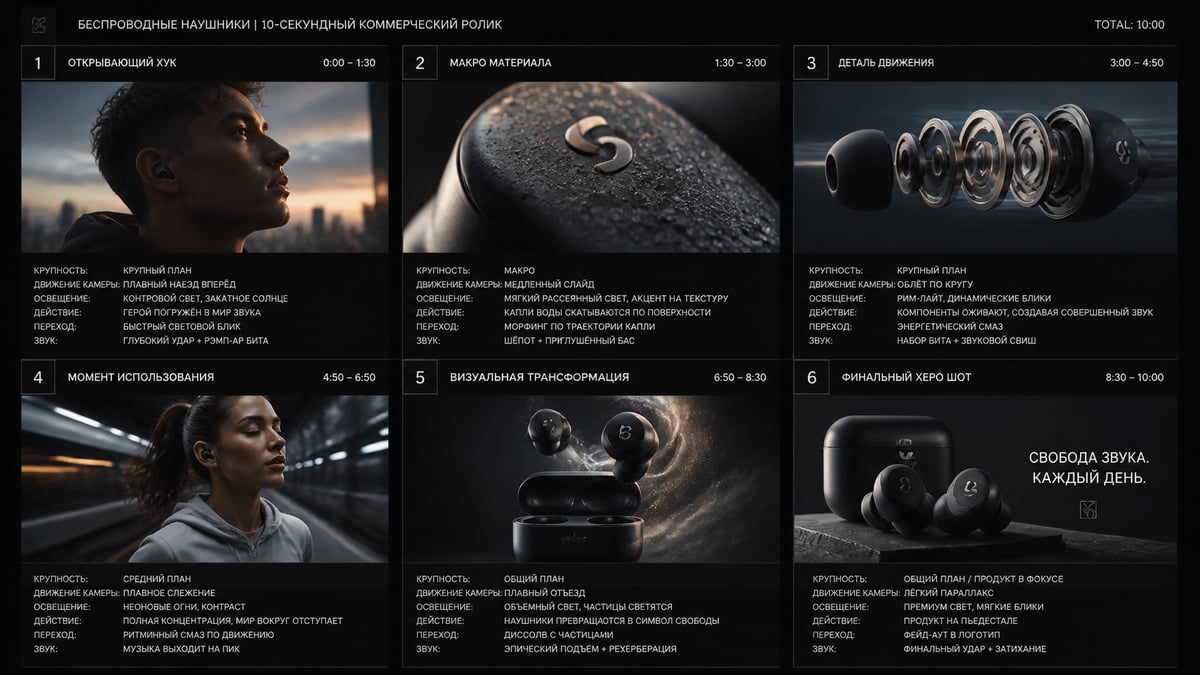Click the text ШЁПОТ + ПРИГЛУШЁННЫЙ БАС
1200x675 pixels.
click(569, 340)
